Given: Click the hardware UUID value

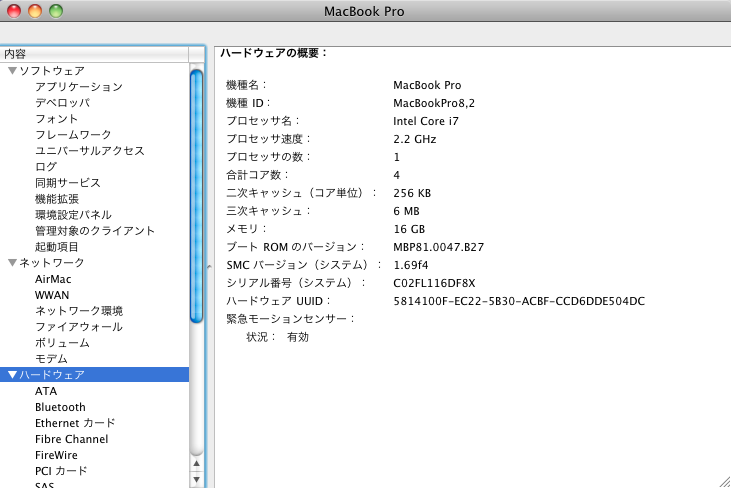Looking at the screenshot, I should point(519,301).
